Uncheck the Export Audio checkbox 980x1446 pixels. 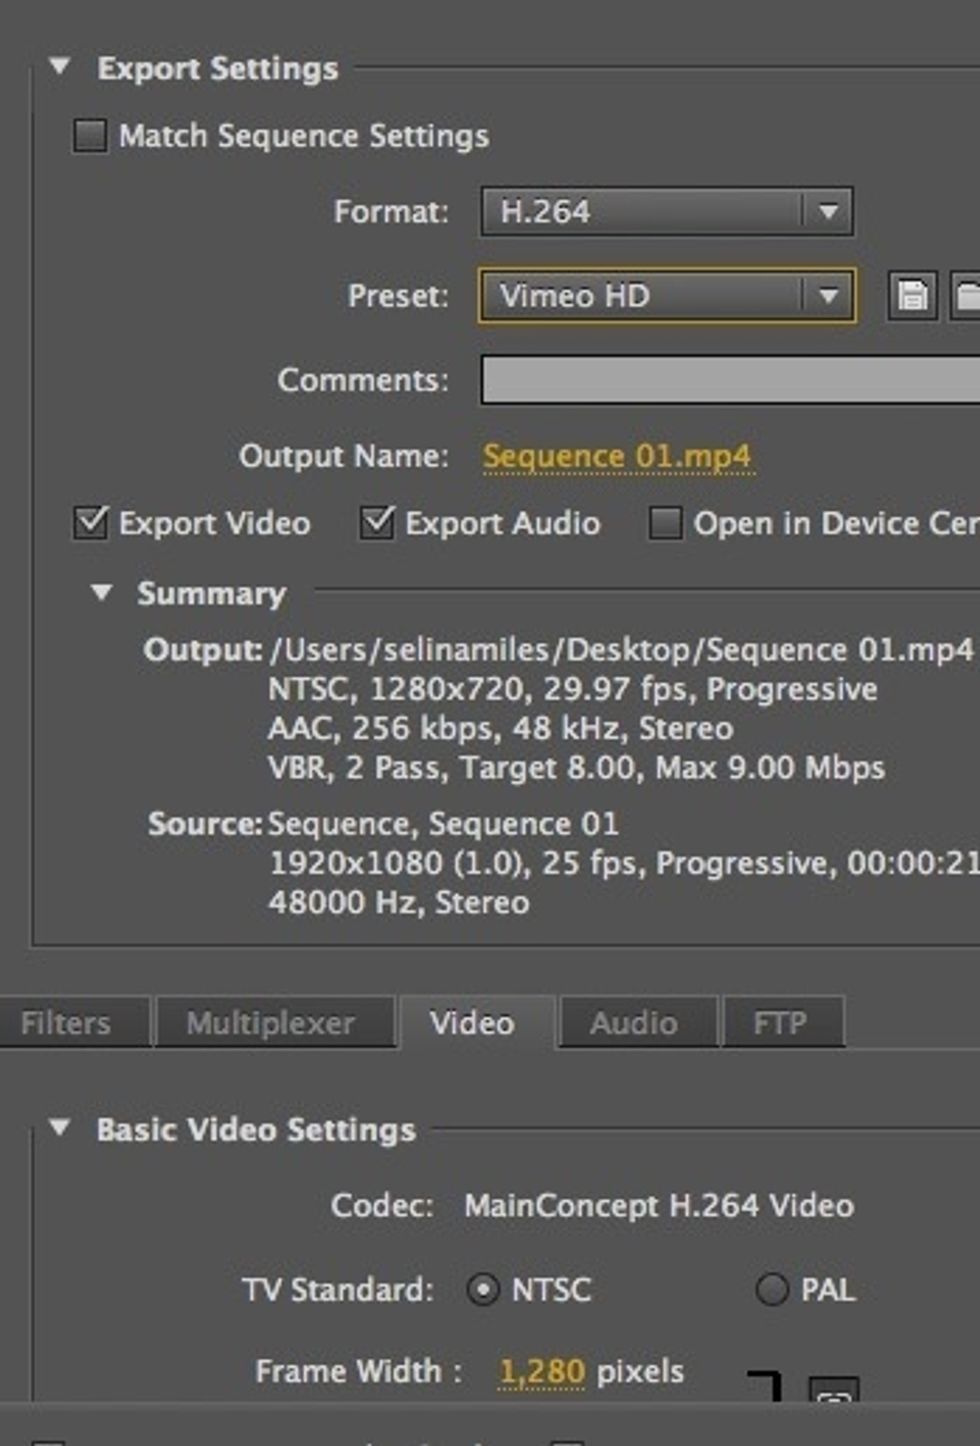(378, 522)
